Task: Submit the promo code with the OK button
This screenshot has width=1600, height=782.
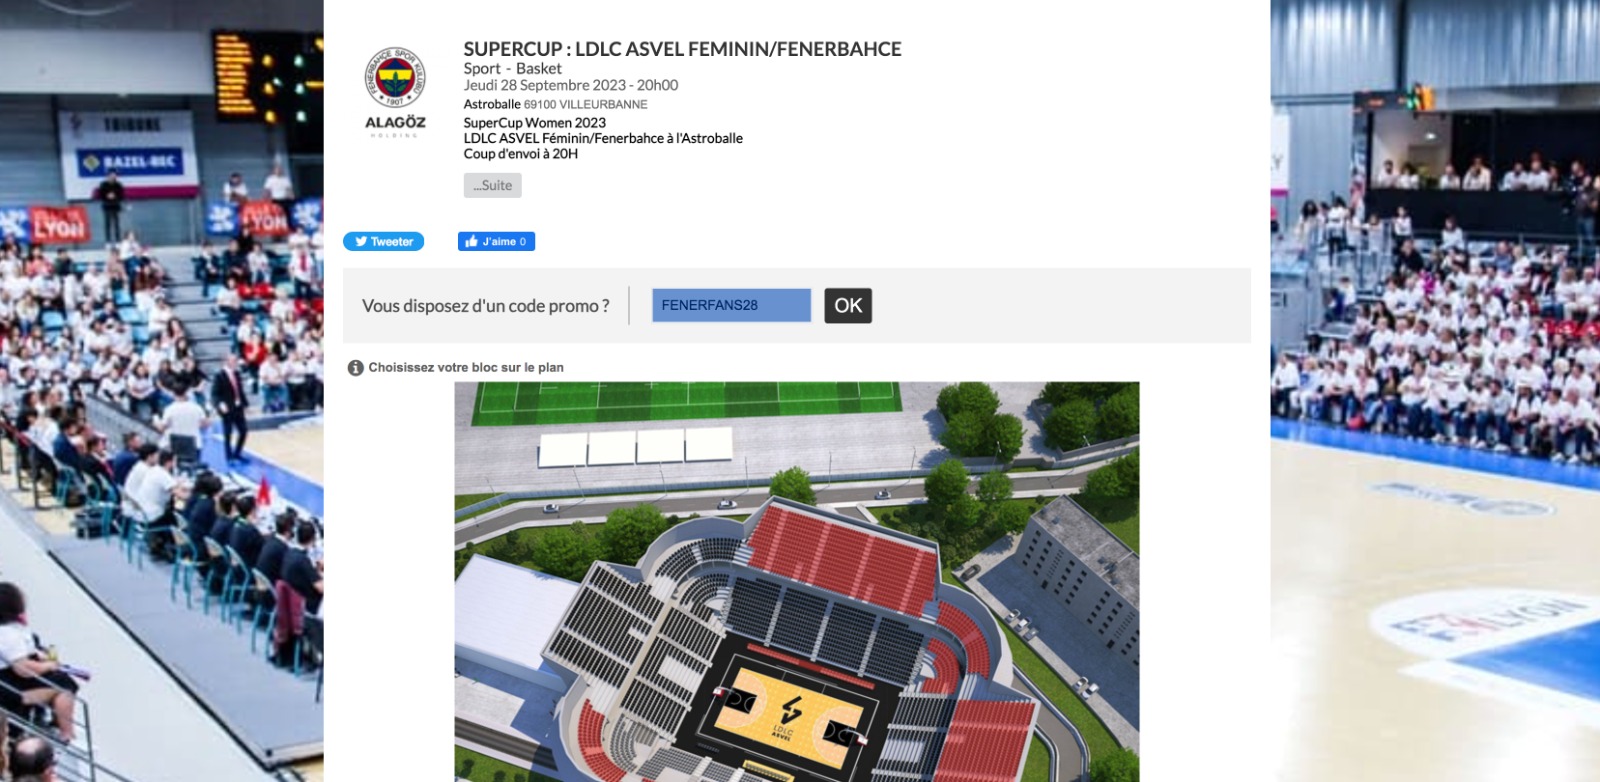Action: [848, 305]
